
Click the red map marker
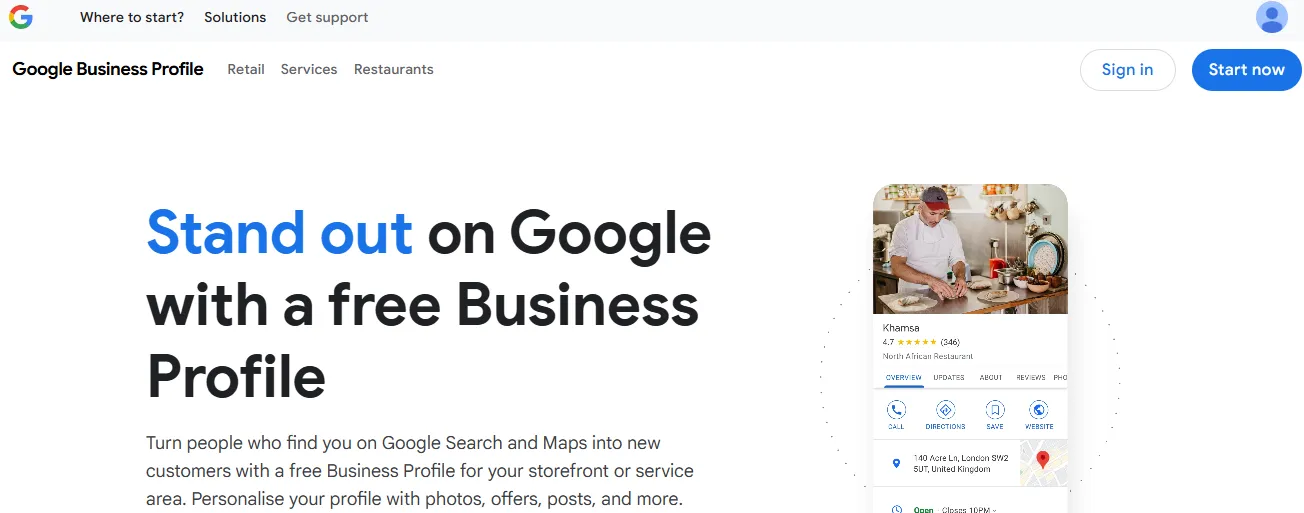point(1042,460)
